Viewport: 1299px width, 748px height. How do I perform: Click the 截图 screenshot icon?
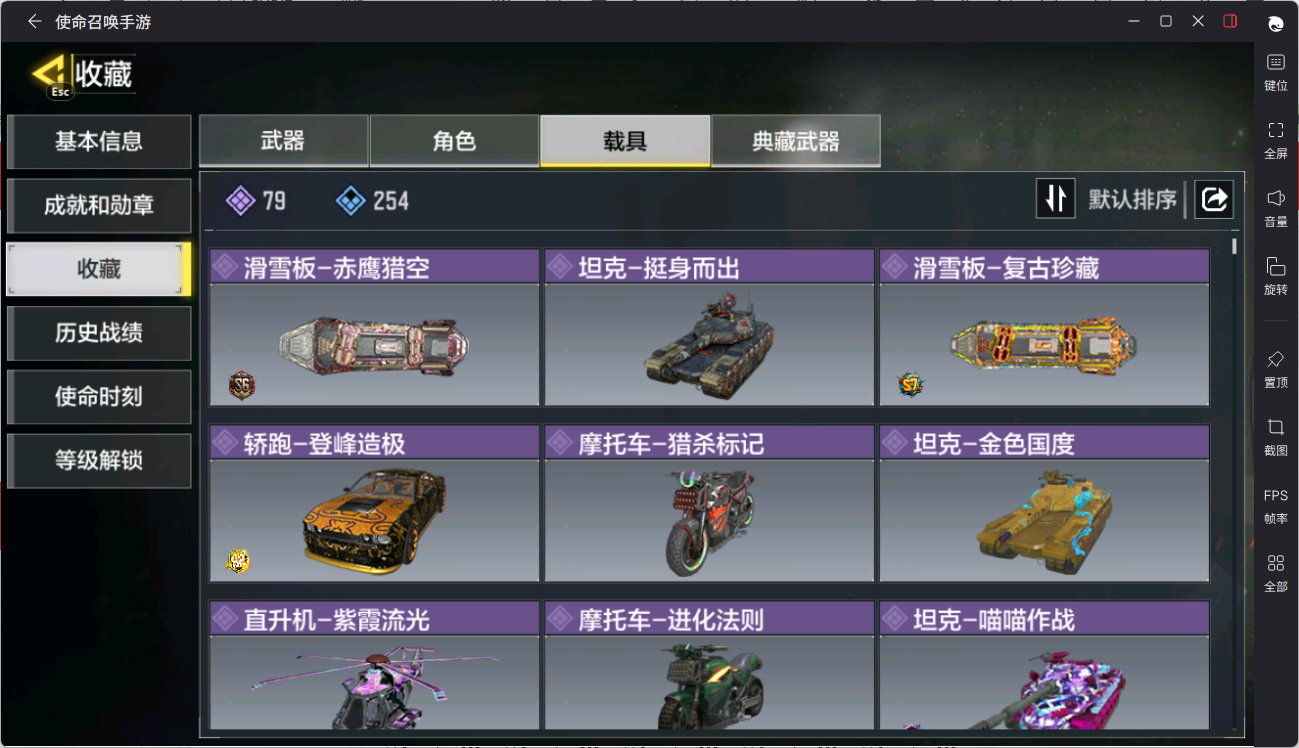(x=1276, y=437)
